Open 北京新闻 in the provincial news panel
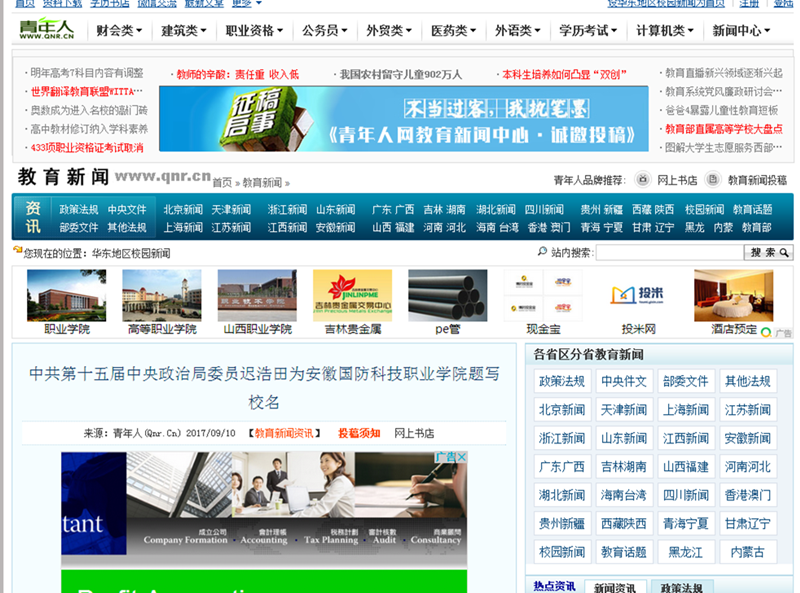This screenshot has width=800, height=593. 561,409
